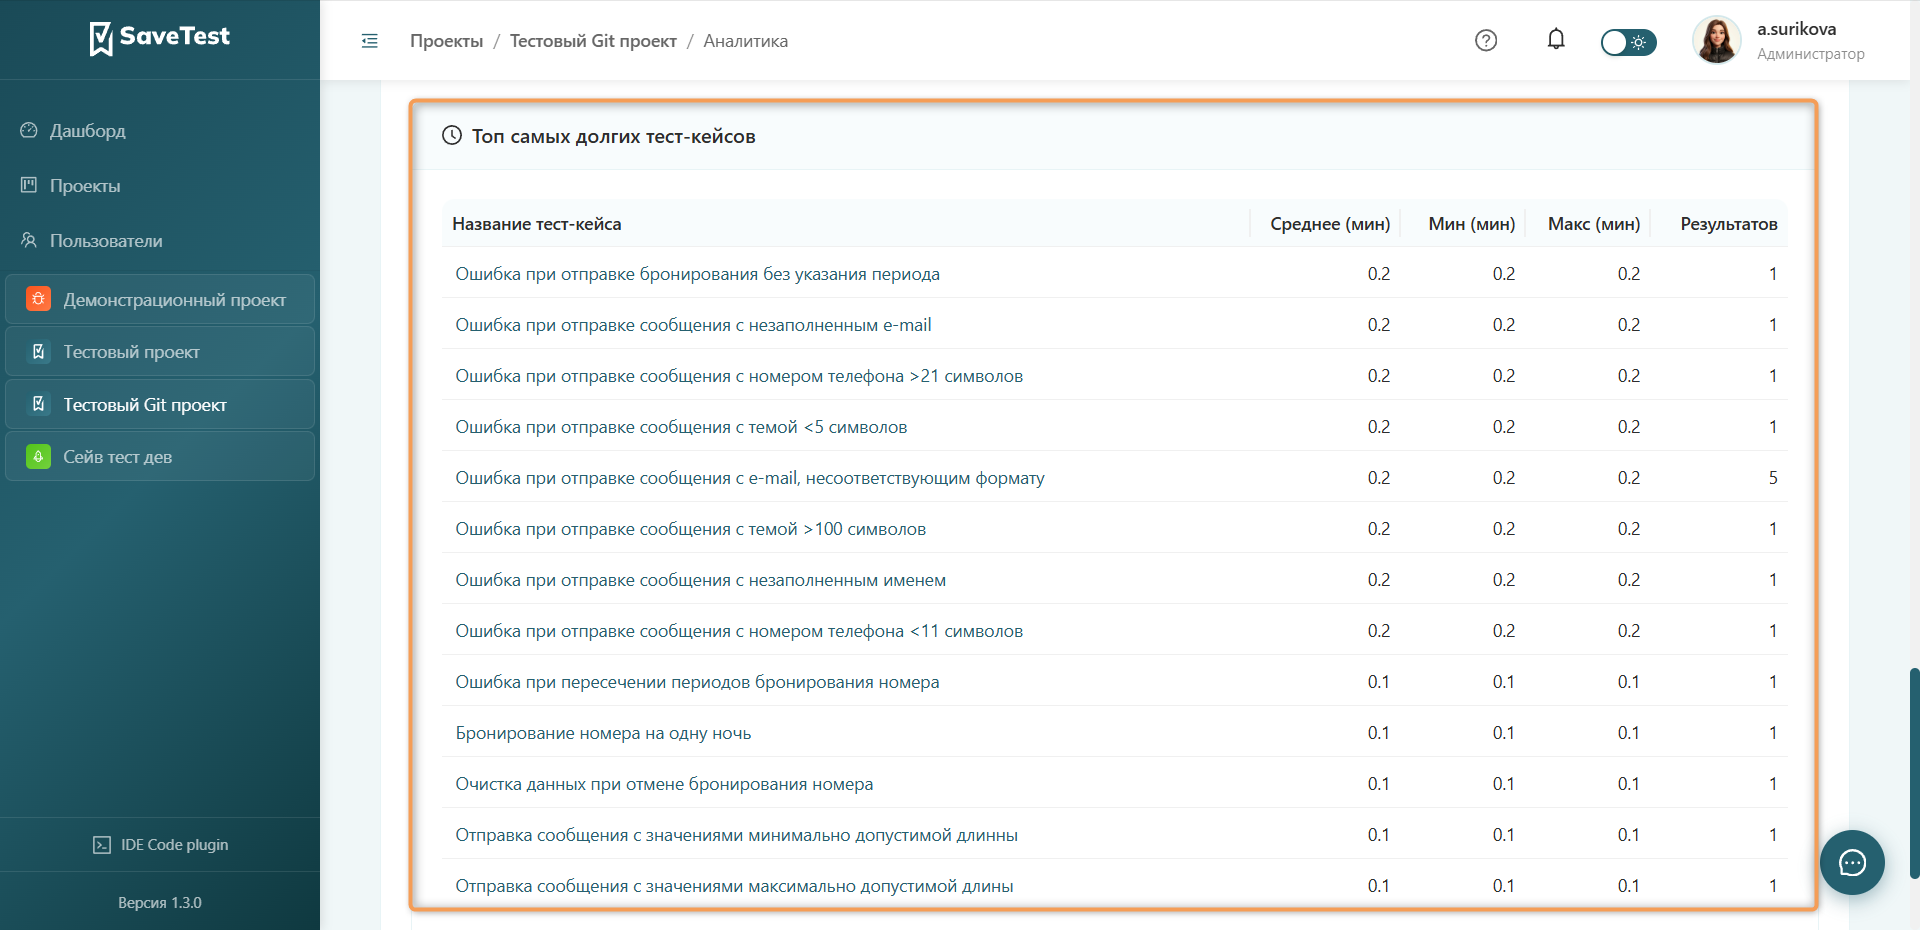Click the Тестовый Git проект breadcrumb
The image size is (1920, 930).
(x=593, y=41)
